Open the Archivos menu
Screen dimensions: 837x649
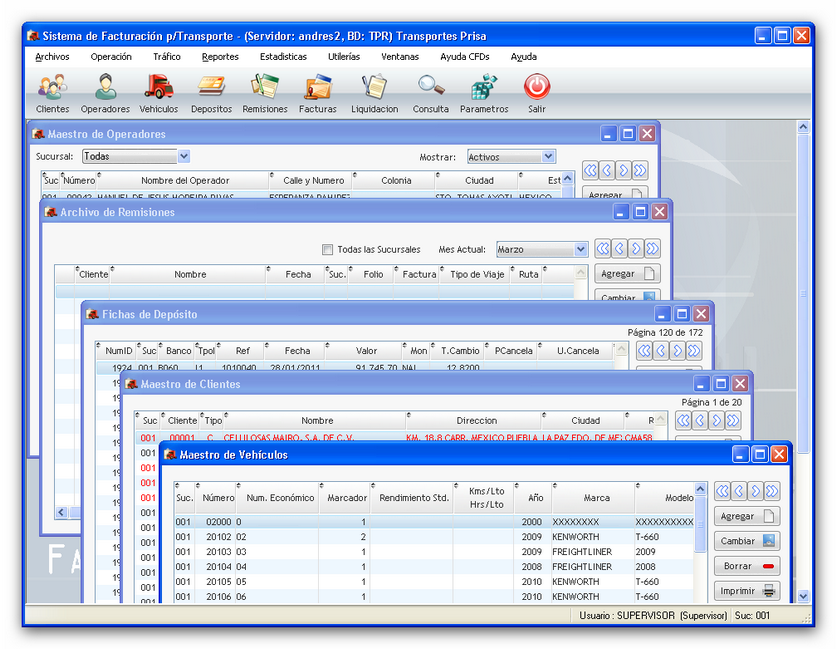[52, 57]
